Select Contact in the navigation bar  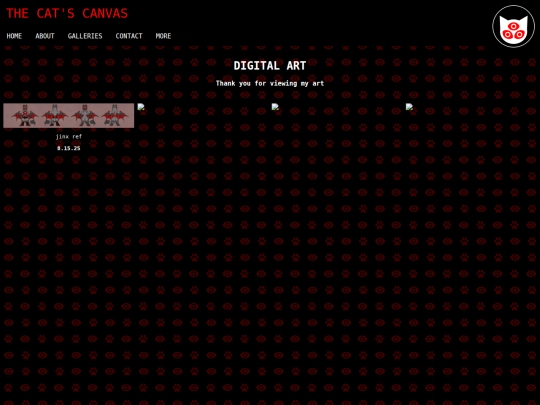tap(129, 36)
